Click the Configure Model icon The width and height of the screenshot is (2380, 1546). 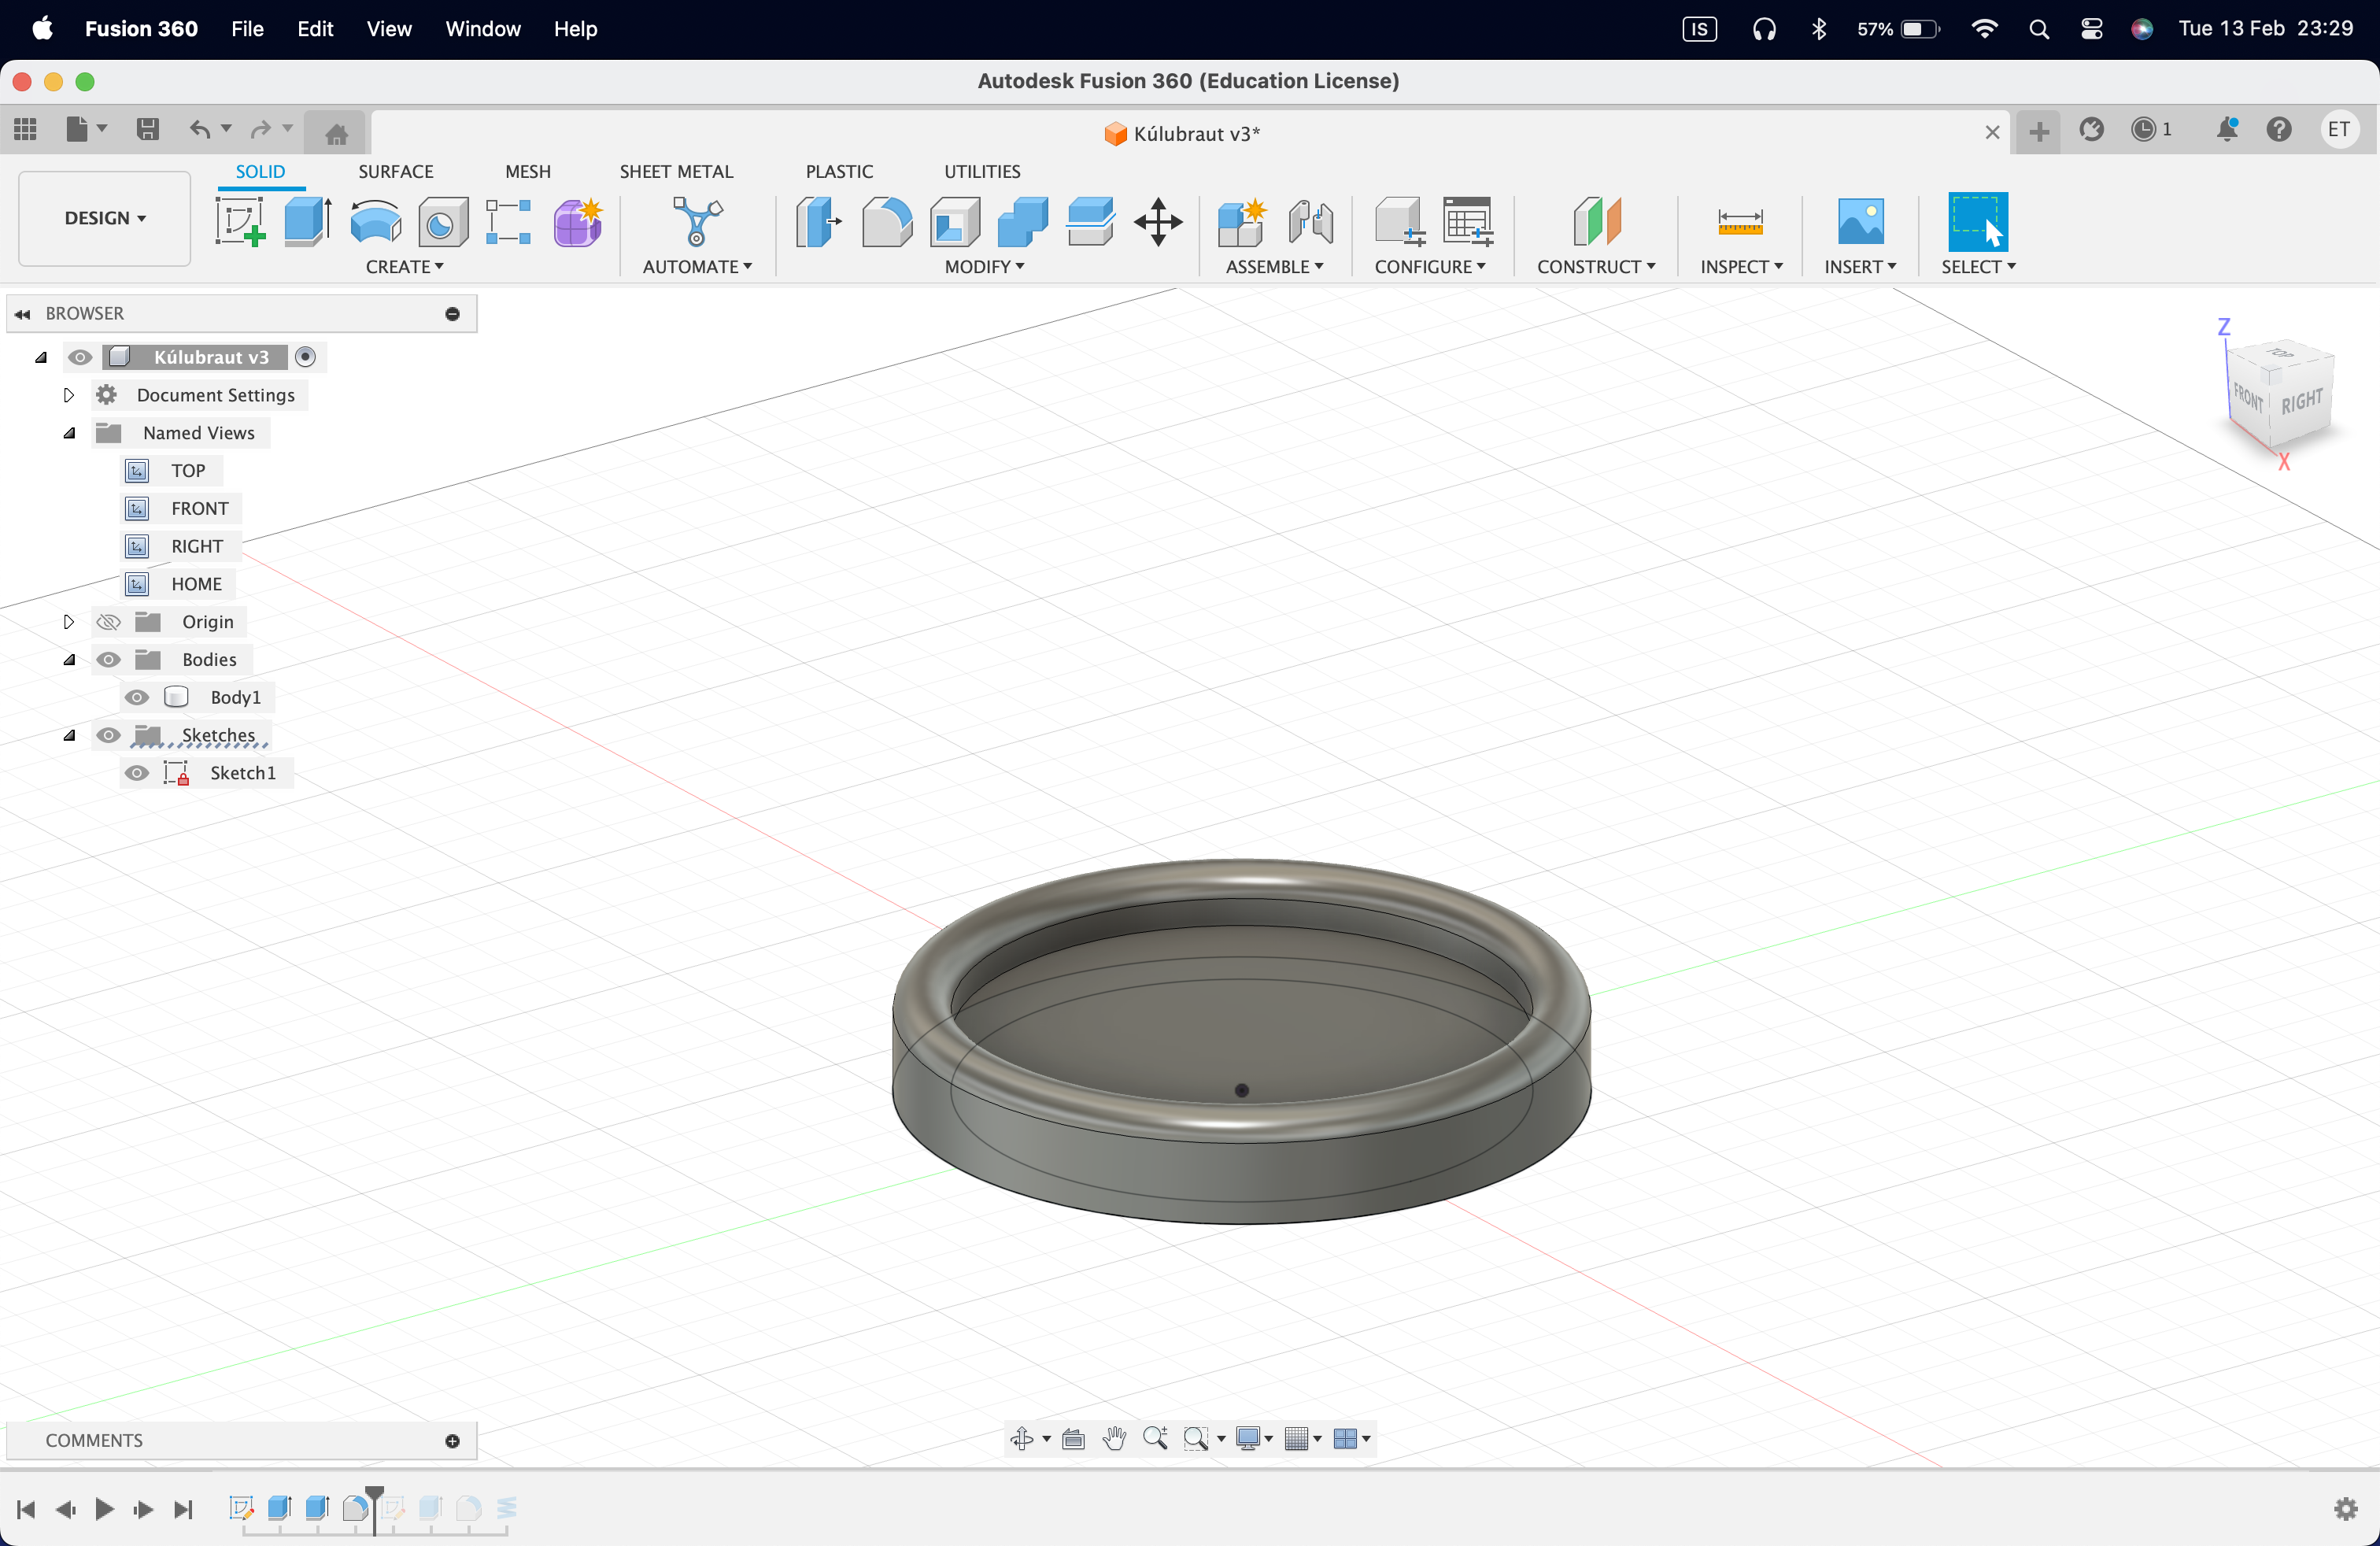1400,221
